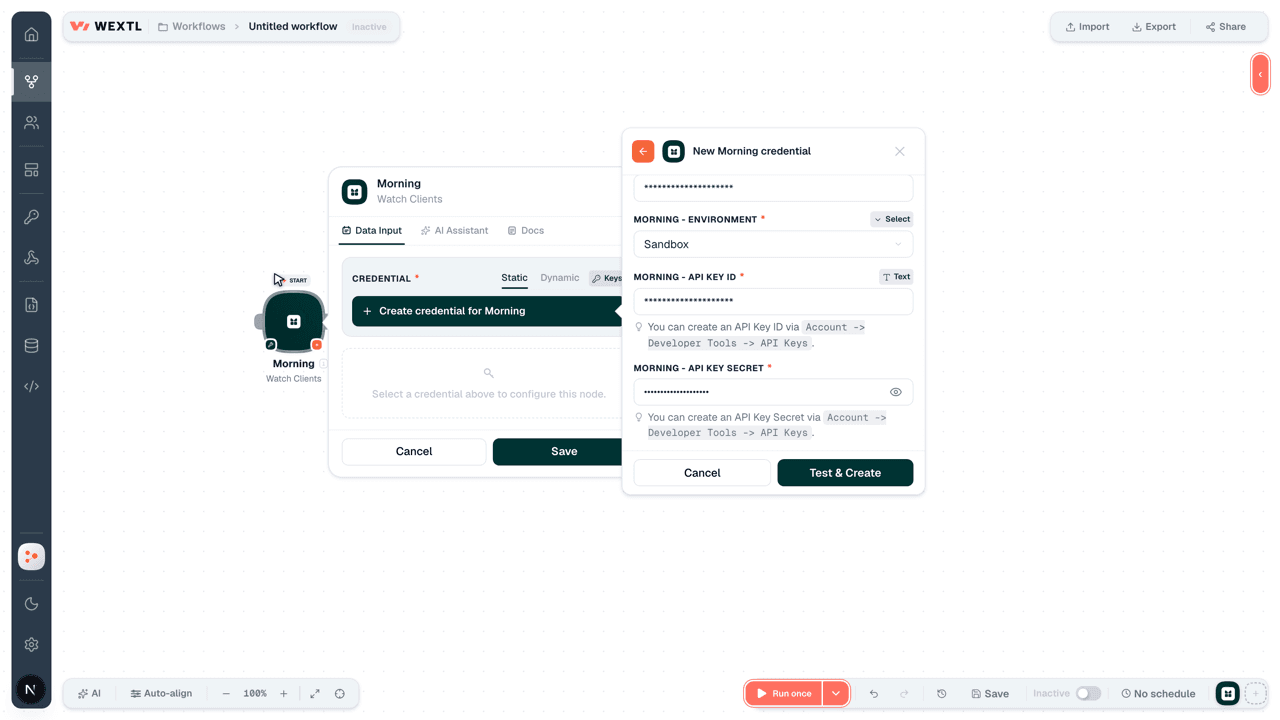Click the center canvas target icon
Screen dimensions: 1280x720
340,694
